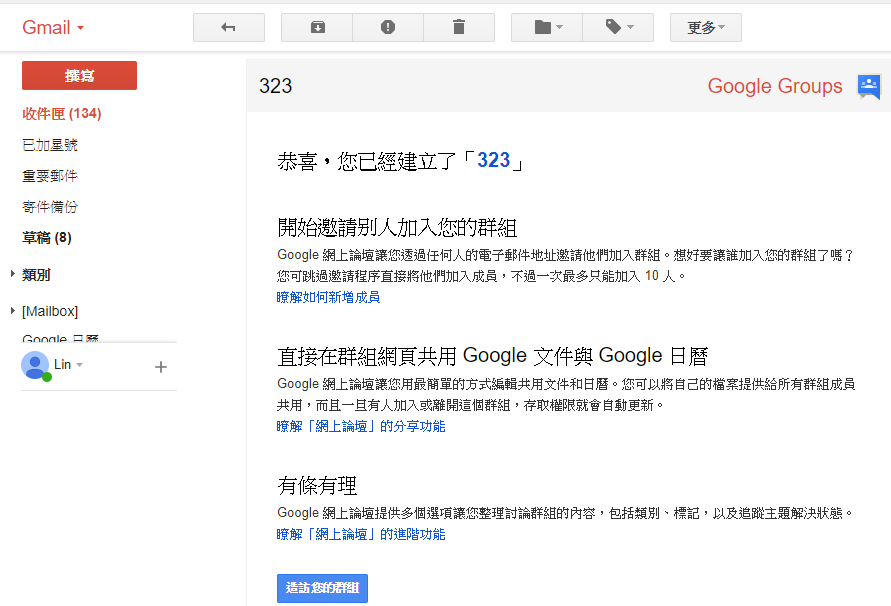Open the 更多 (More) dropdown
The image size is (891, 606).
[706, 27]
